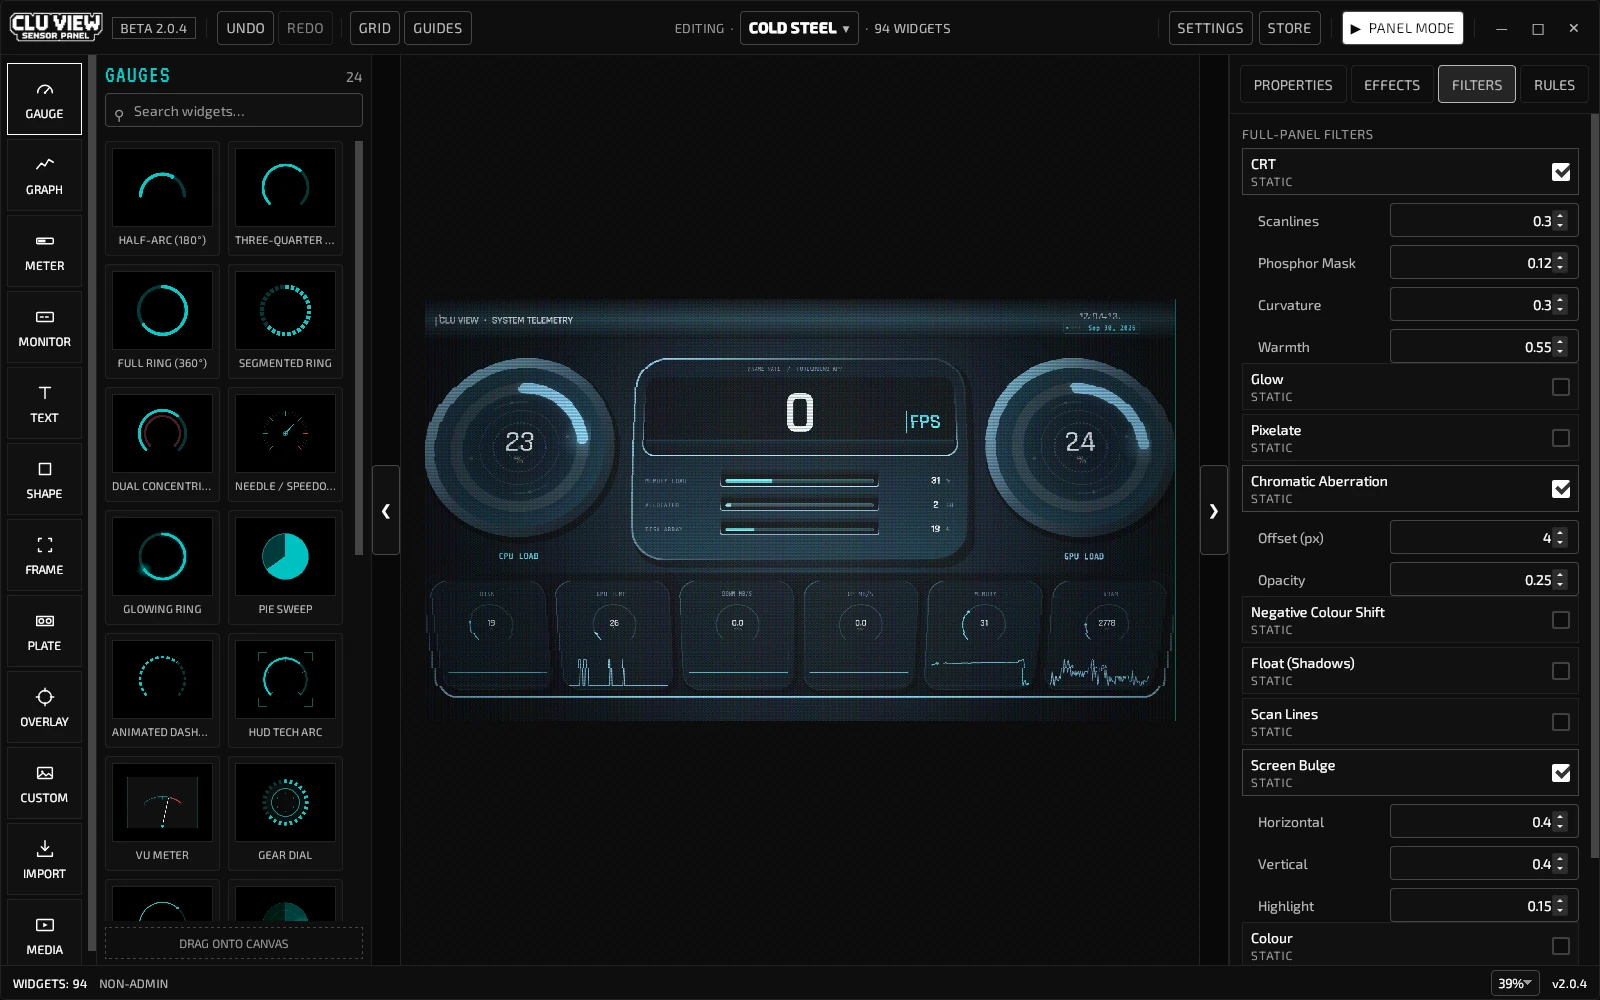
Task: Turn off Screen Bulge filter
Action: (x=1560, y=773)
